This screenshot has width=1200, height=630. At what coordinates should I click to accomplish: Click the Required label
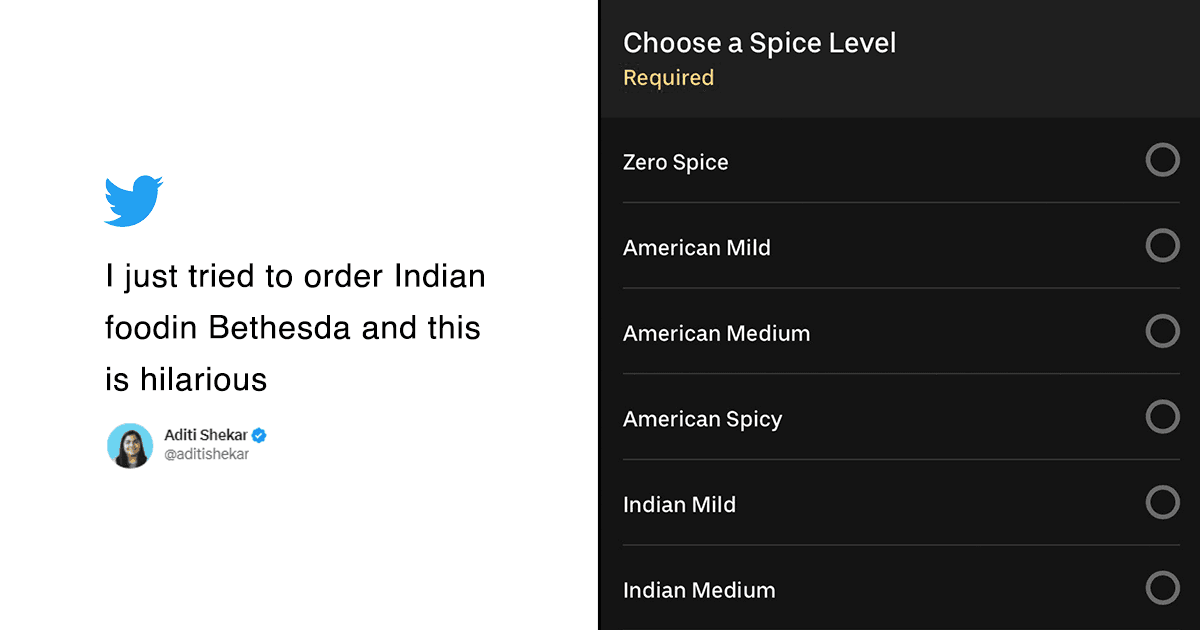[668, 77]
